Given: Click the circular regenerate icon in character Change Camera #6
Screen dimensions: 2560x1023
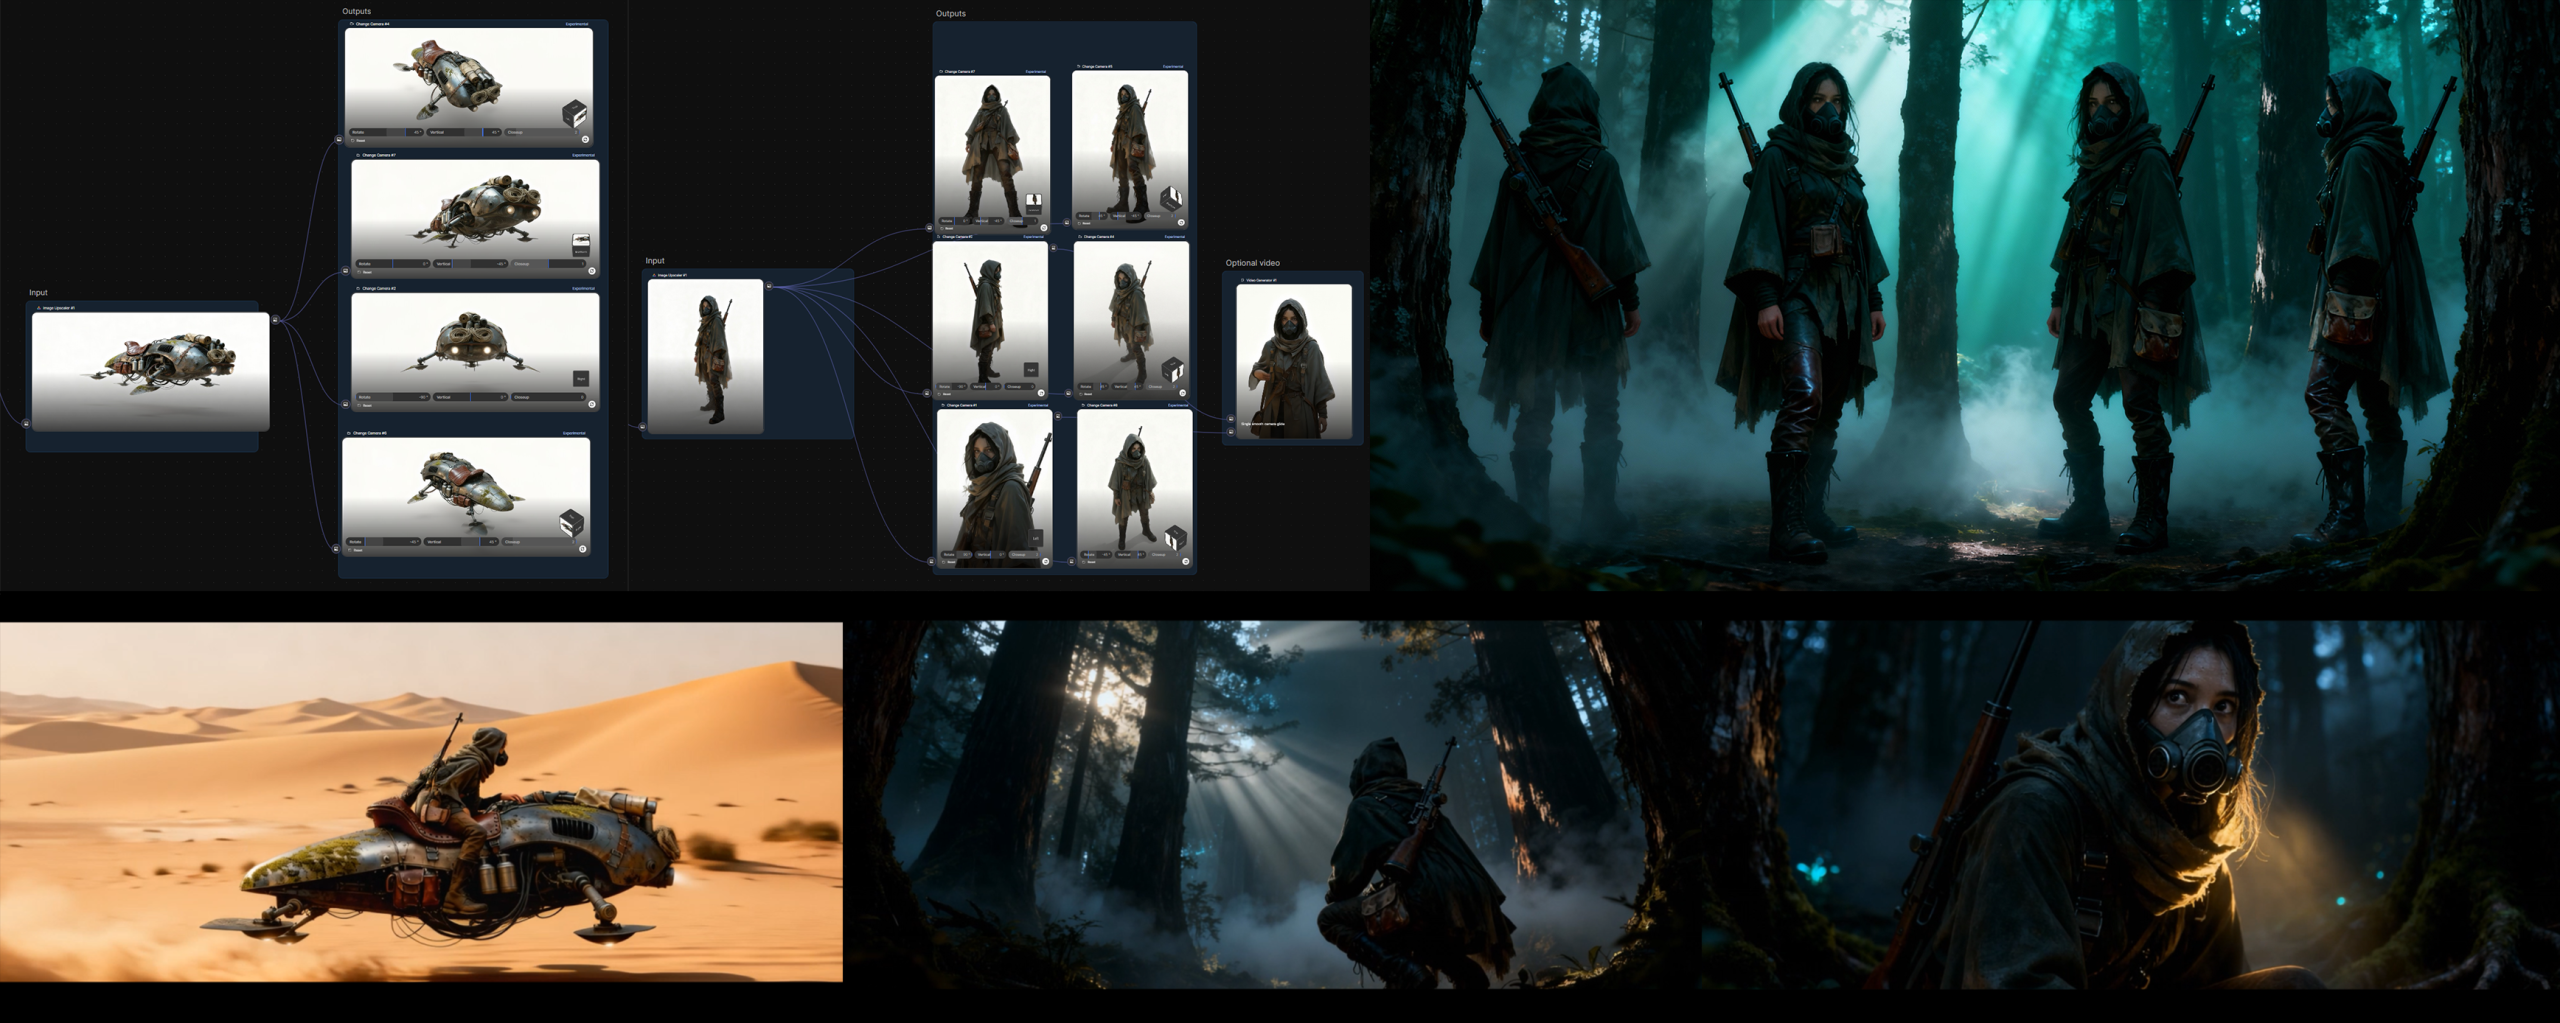Looking at the screenshot, I should pos(1185,561).
